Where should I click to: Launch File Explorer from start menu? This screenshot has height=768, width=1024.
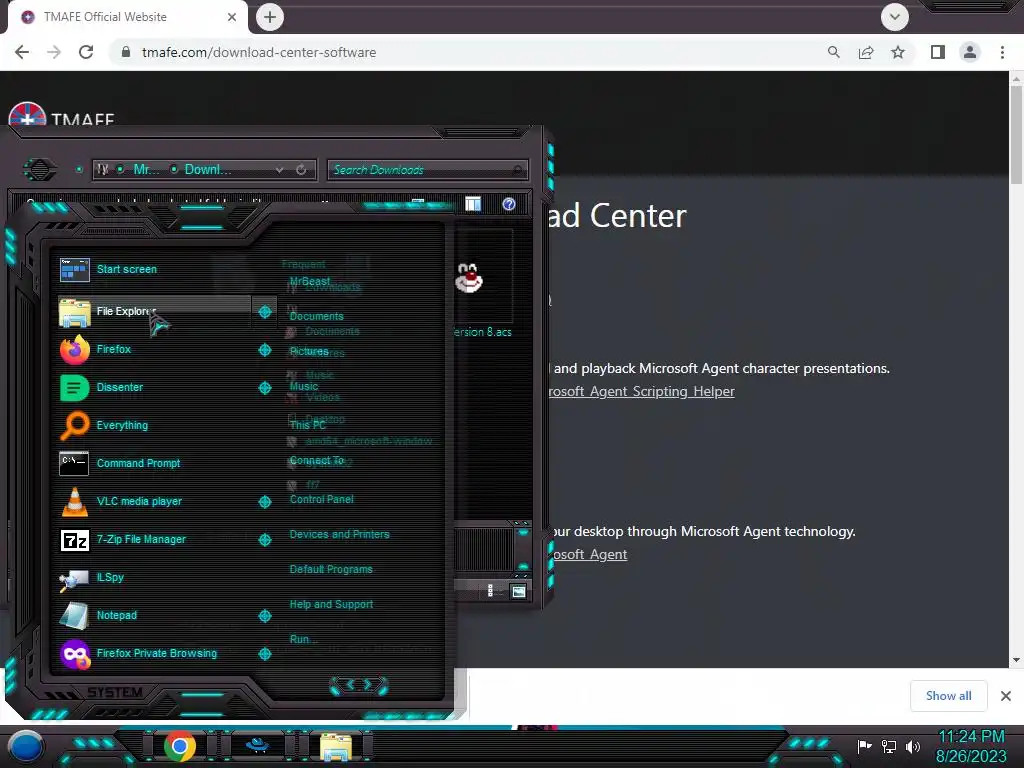[155, 312]
